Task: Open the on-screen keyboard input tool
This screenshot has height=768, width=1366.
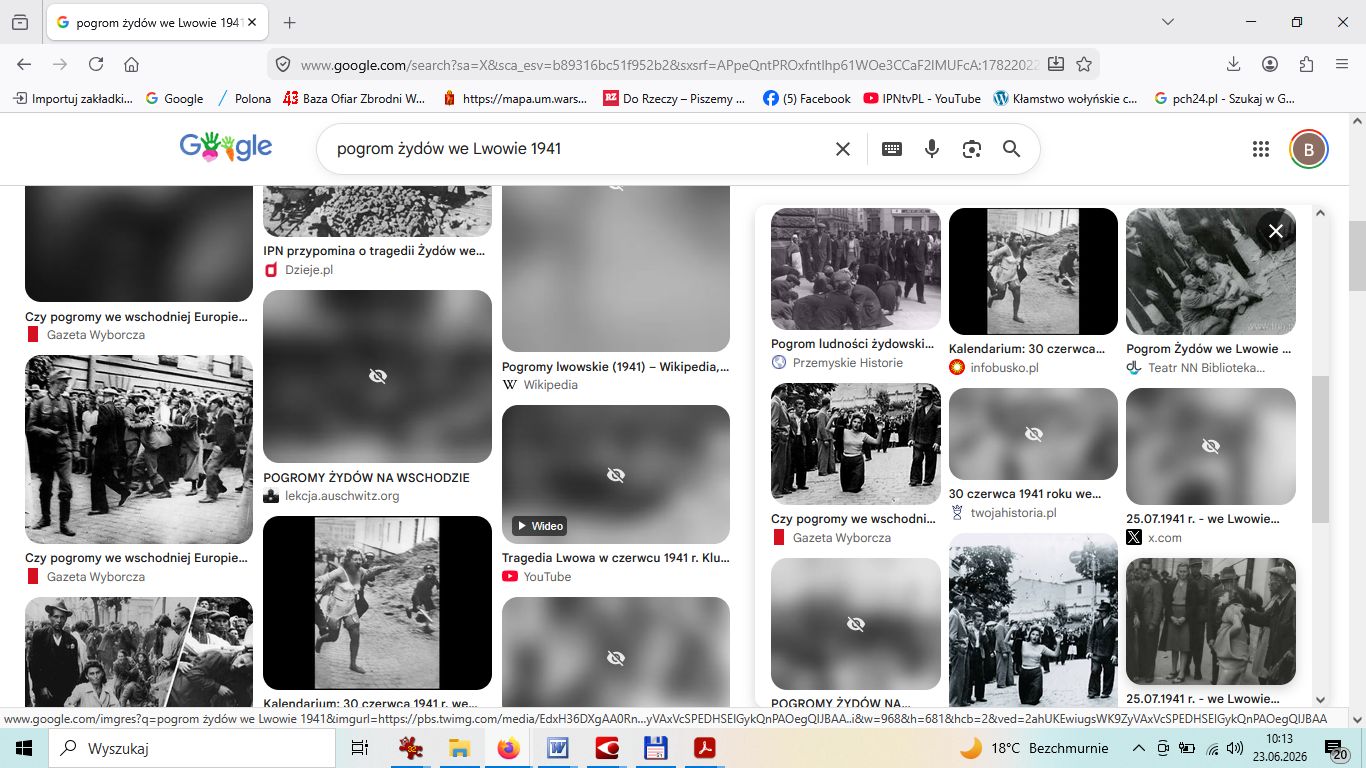Action: 892,149
